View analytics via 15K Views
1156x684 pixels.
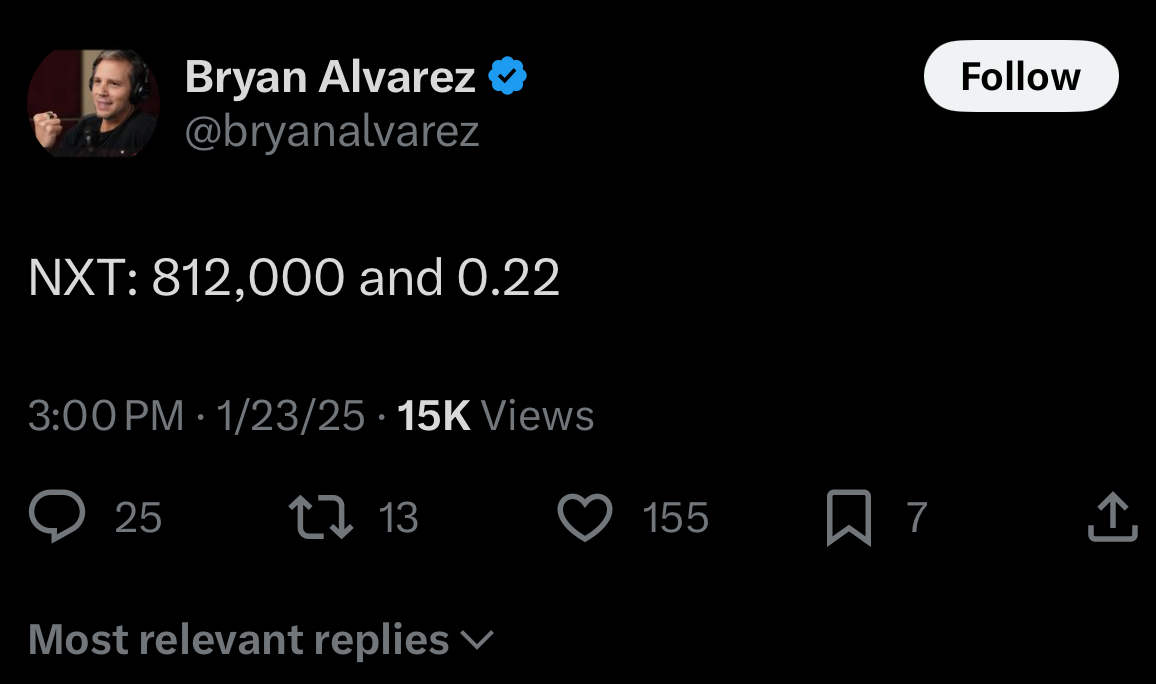(495, 416)
